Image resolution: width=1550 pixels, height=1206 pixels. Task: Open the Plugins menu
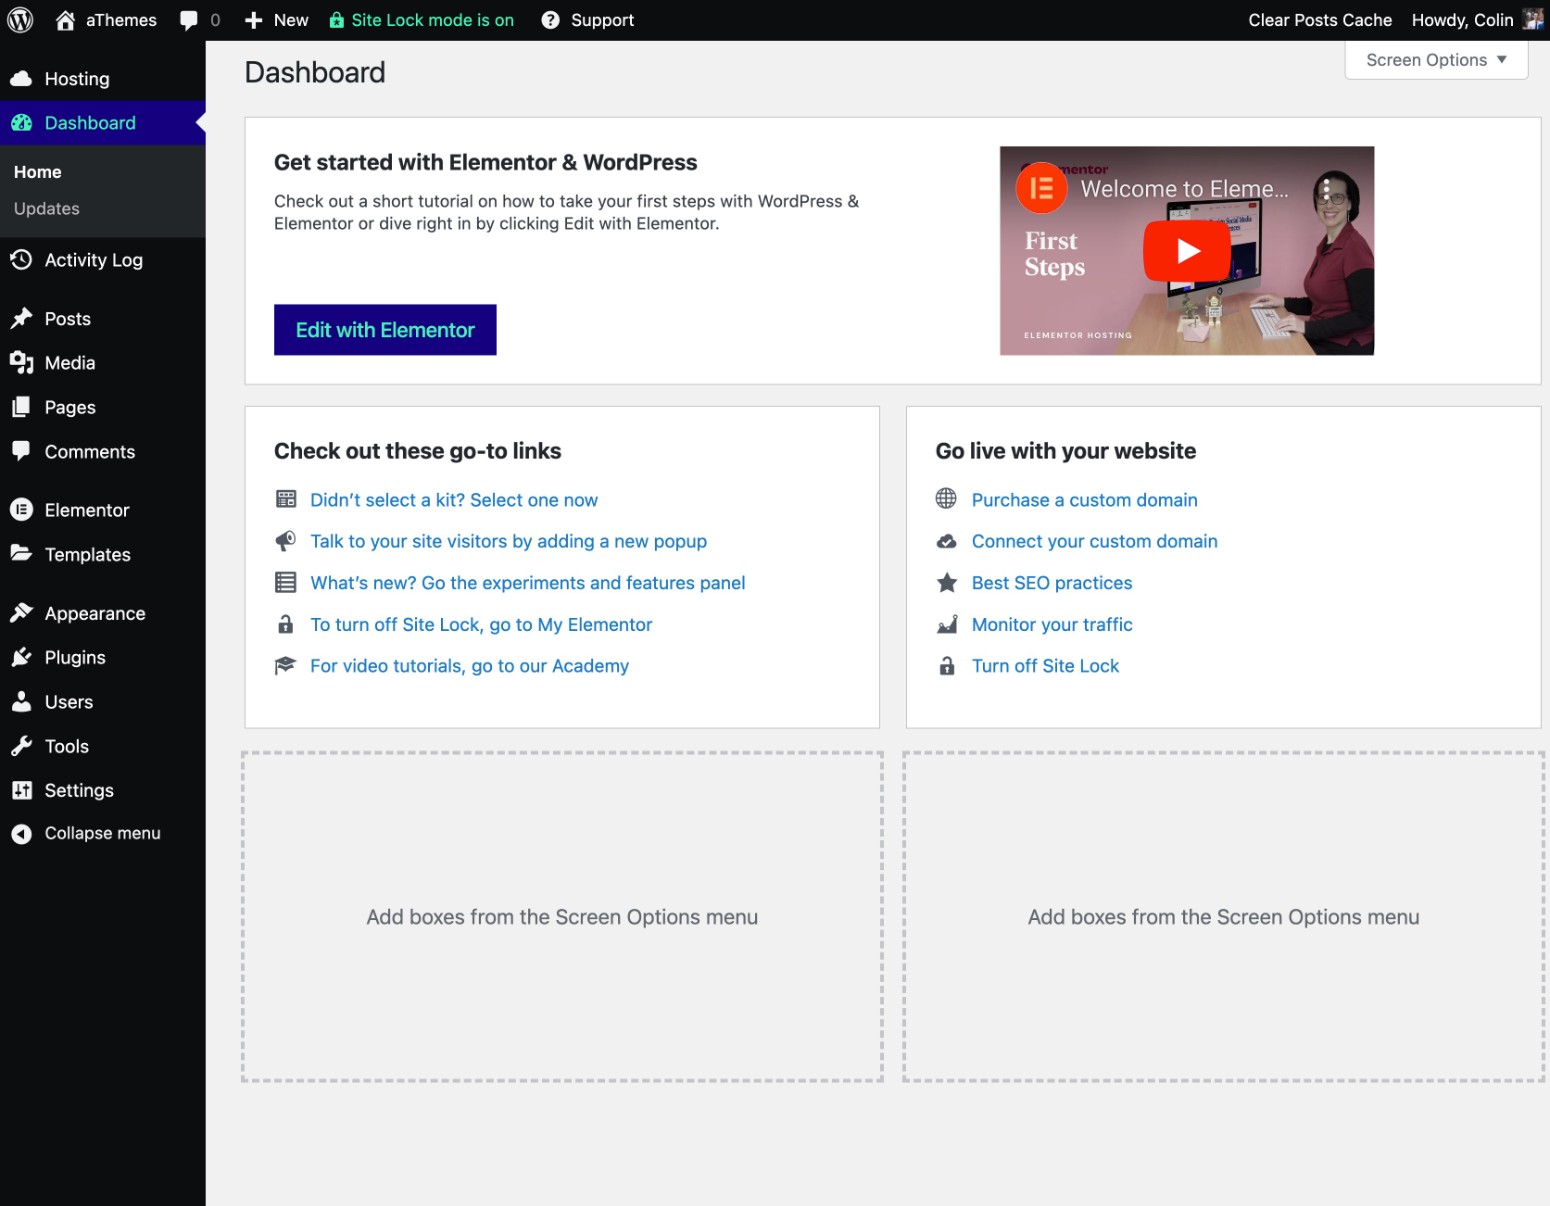[x=103, y=657]
